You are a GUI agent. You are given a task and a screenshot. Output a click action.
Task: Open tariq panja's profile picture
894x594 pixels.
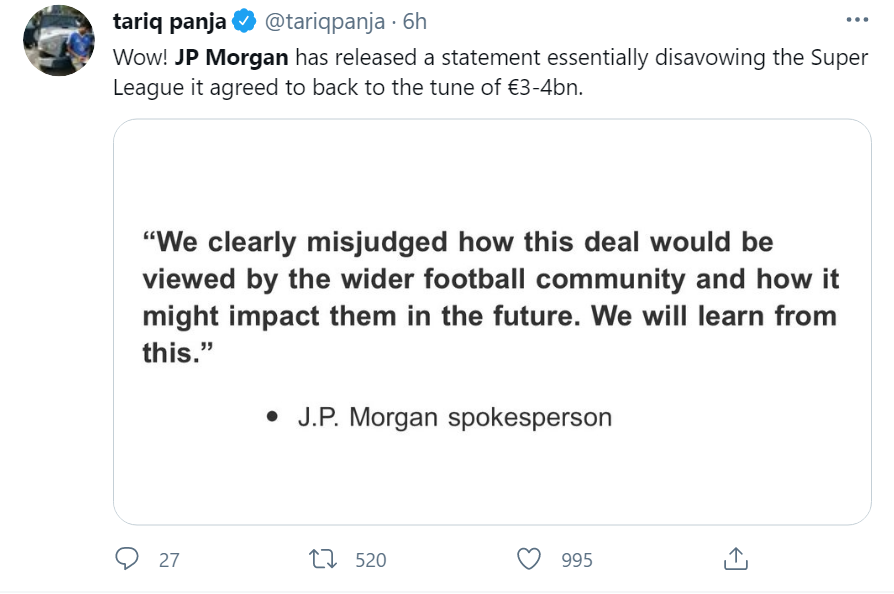click(x=58, y=40)
